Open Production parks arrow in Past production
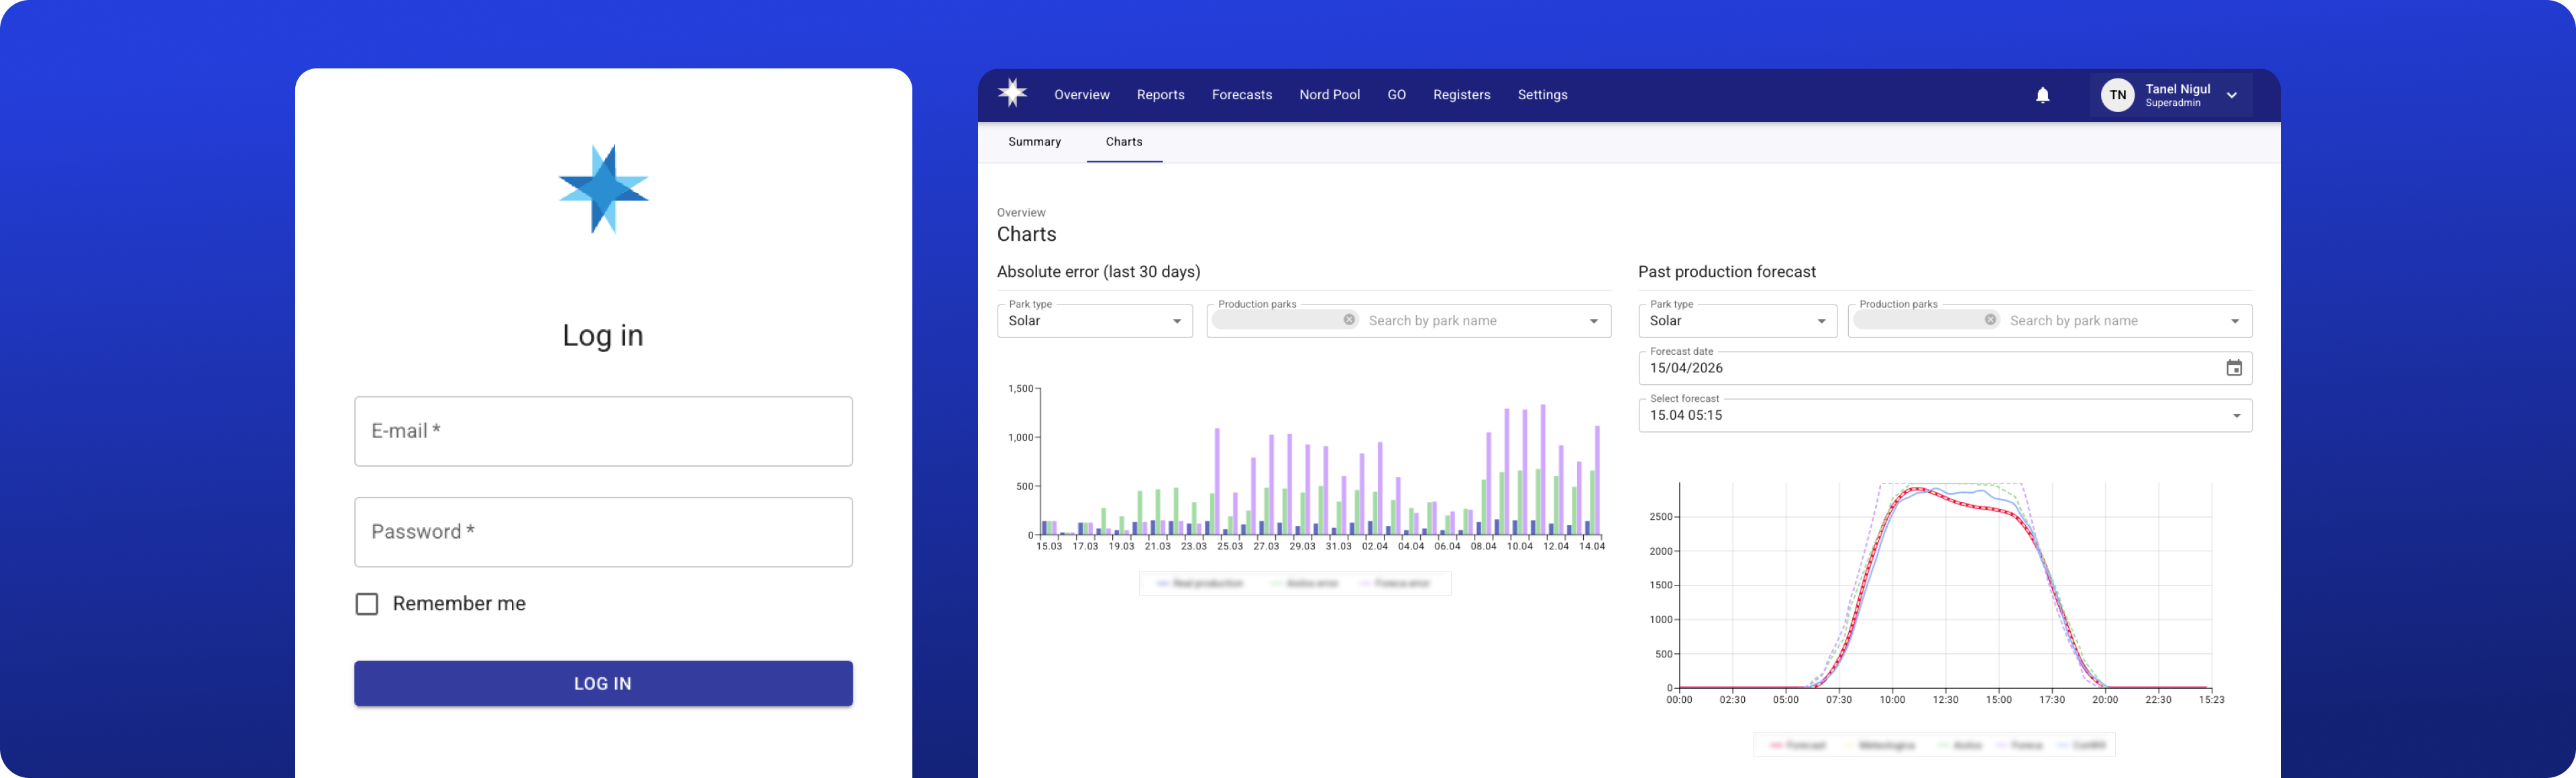The height and width of the screenshot is (778, 2576). click(x=2234, y=321)
